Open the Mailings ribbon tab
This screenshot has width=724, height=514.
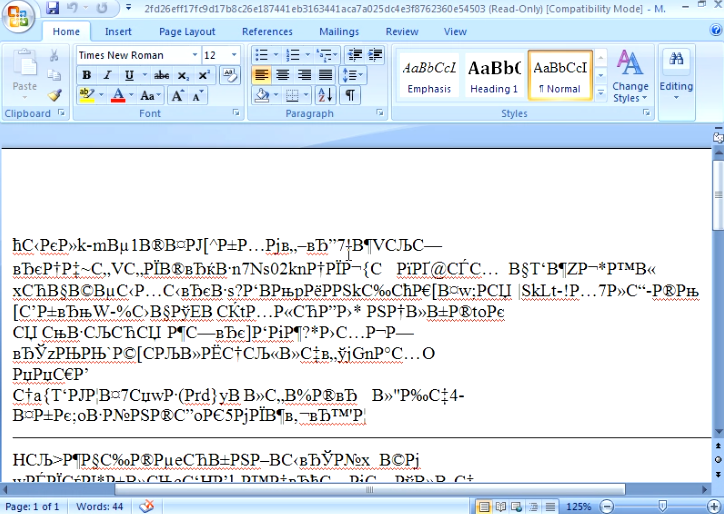coord(339,32)
